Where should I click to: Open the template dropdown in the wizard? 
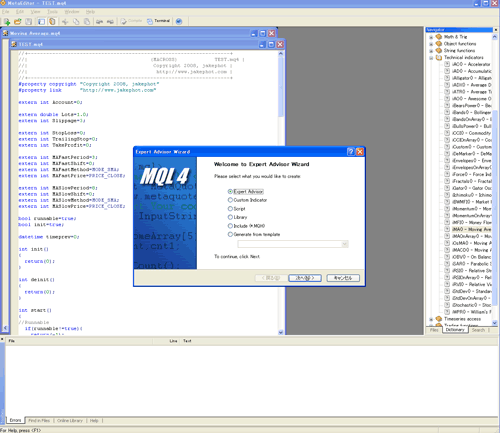[x=345, y=244]
